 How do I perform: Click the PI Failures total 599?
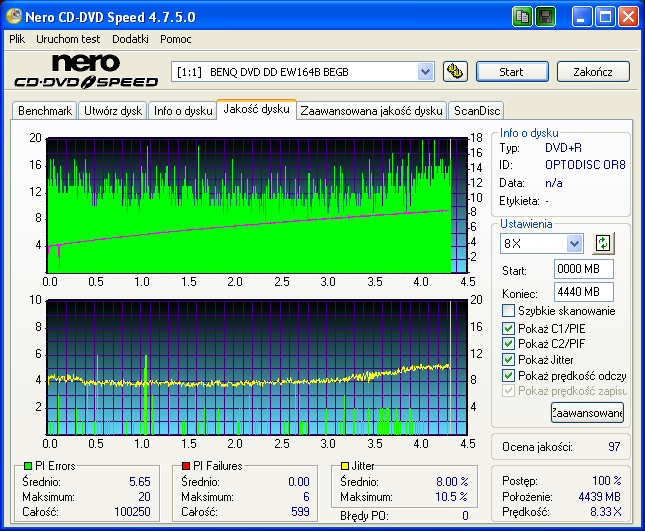point(300,512)
